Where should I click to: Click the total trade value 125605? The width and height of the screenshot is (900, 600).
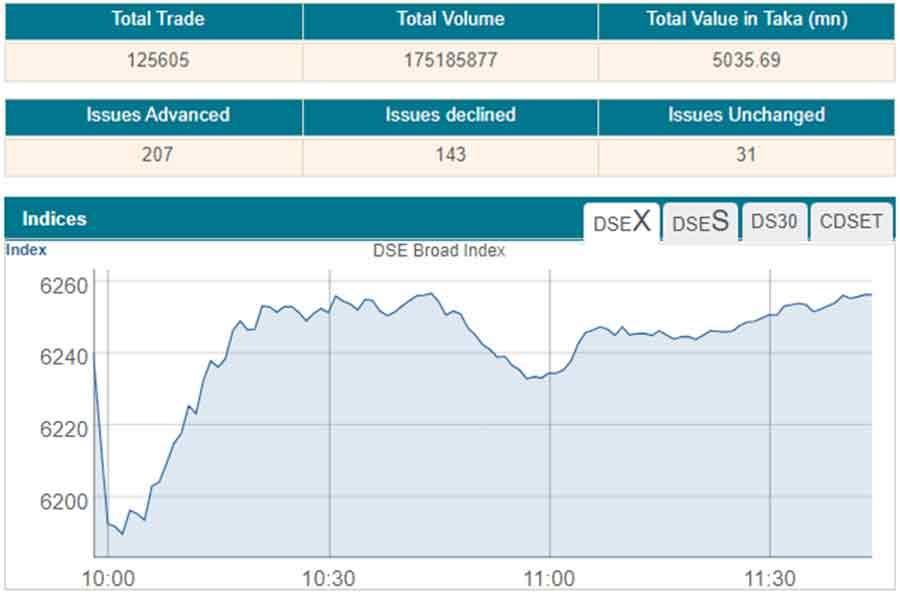157,60
